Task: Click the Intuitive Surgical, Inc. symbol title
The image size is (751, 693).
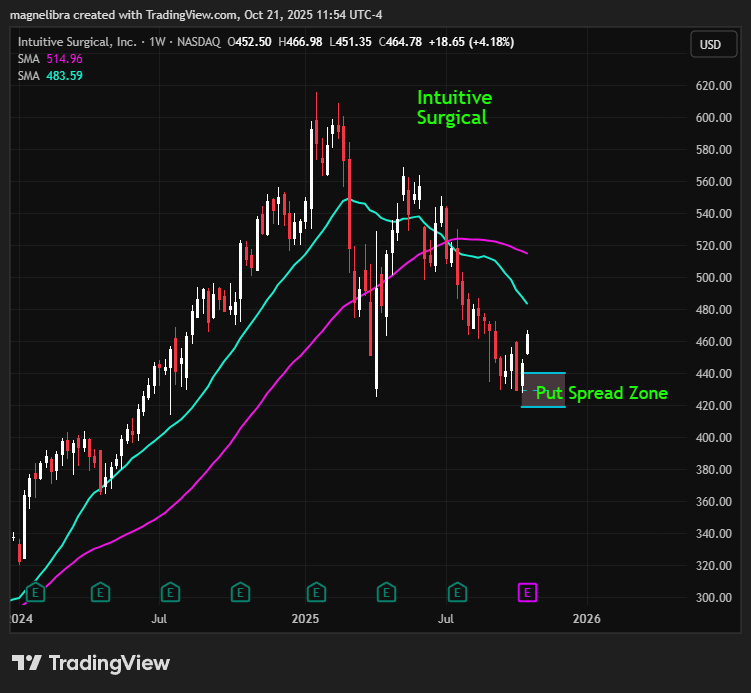Action: tap(77, 42)
